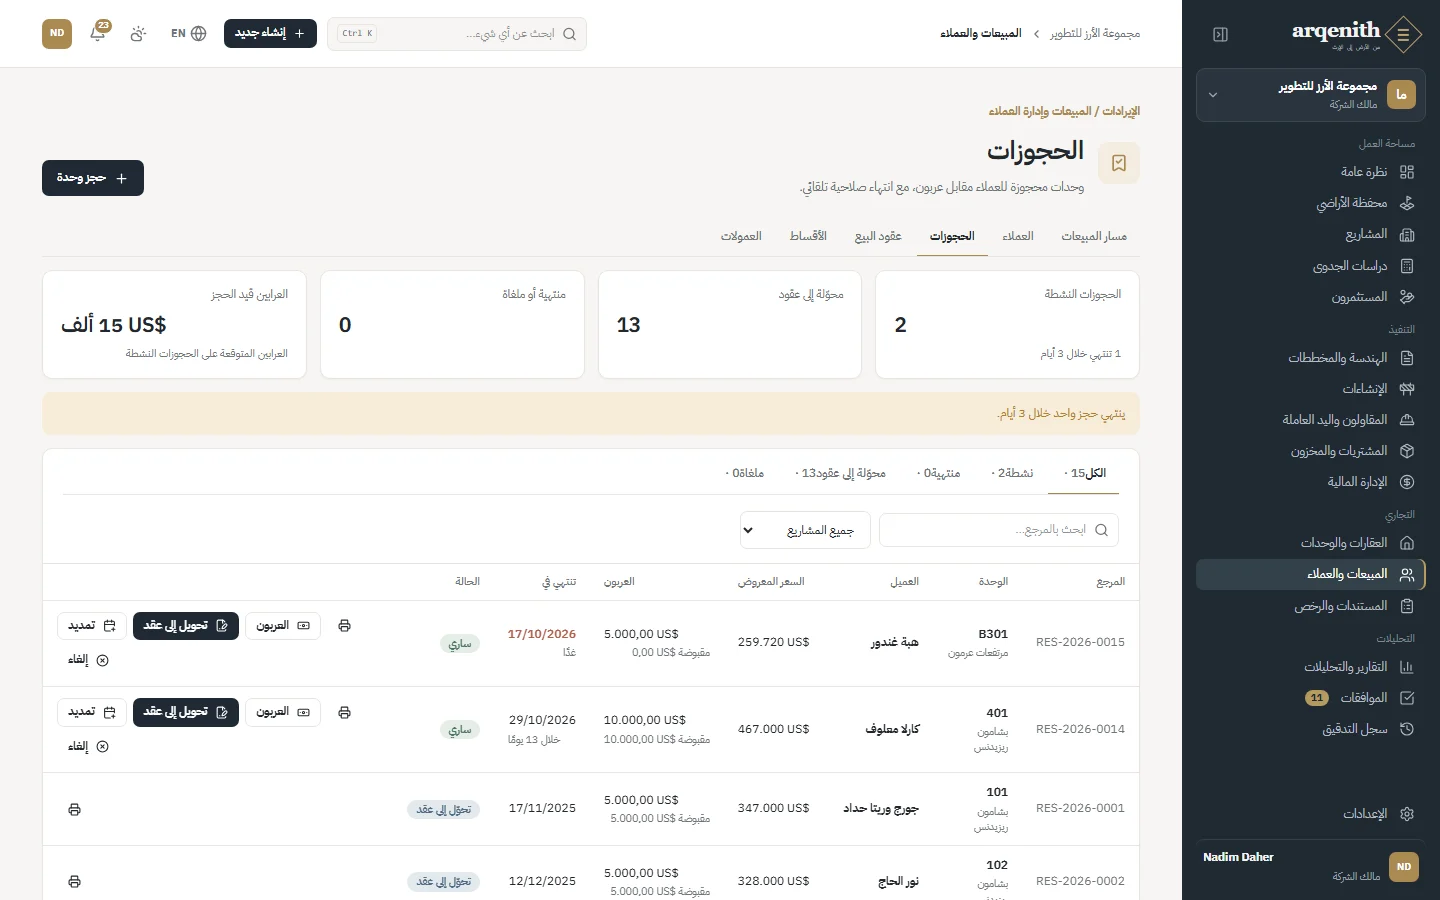Print reservation RES-2026-0015
Viewport: 1440px width, 900px height.
344,626
